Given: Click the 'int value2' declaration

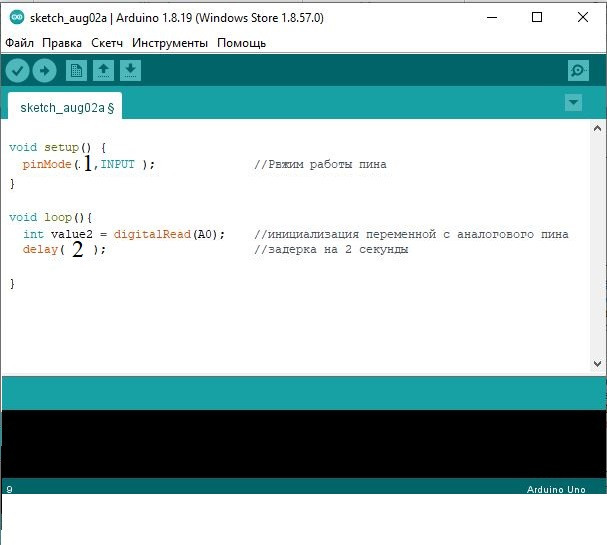Looking at the screenshot, I should 58,234.
